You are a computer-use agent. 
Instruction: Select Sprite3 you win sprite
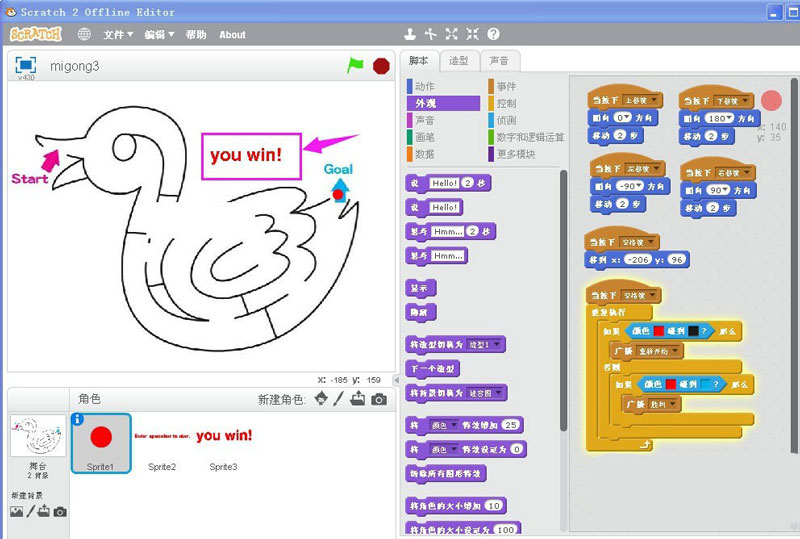point(223,443)
